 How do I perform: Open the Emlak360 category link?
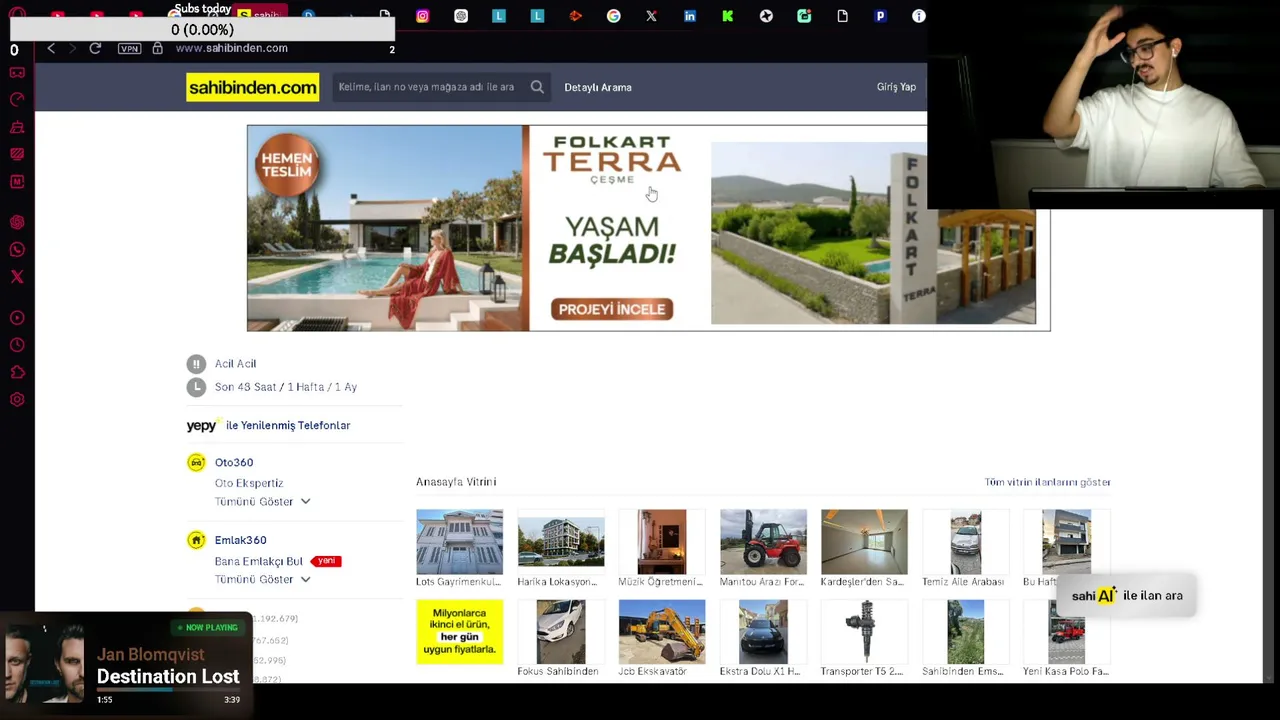pyautogui.click(x=240, y=540)
